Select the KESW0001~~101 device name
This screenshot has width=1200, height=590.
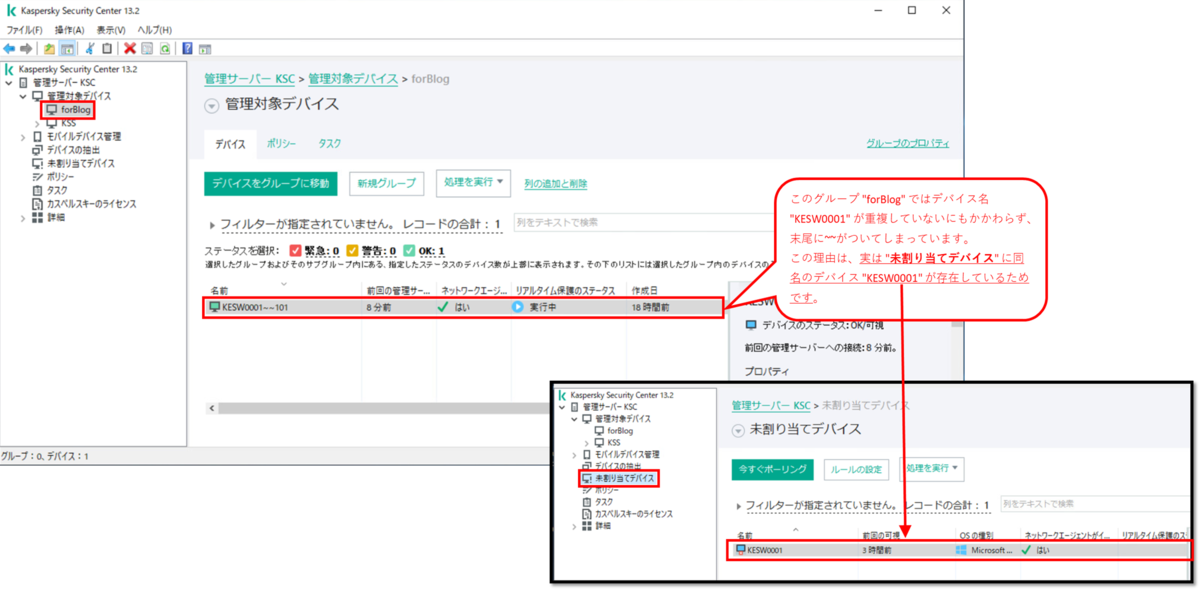click(255, 307)
